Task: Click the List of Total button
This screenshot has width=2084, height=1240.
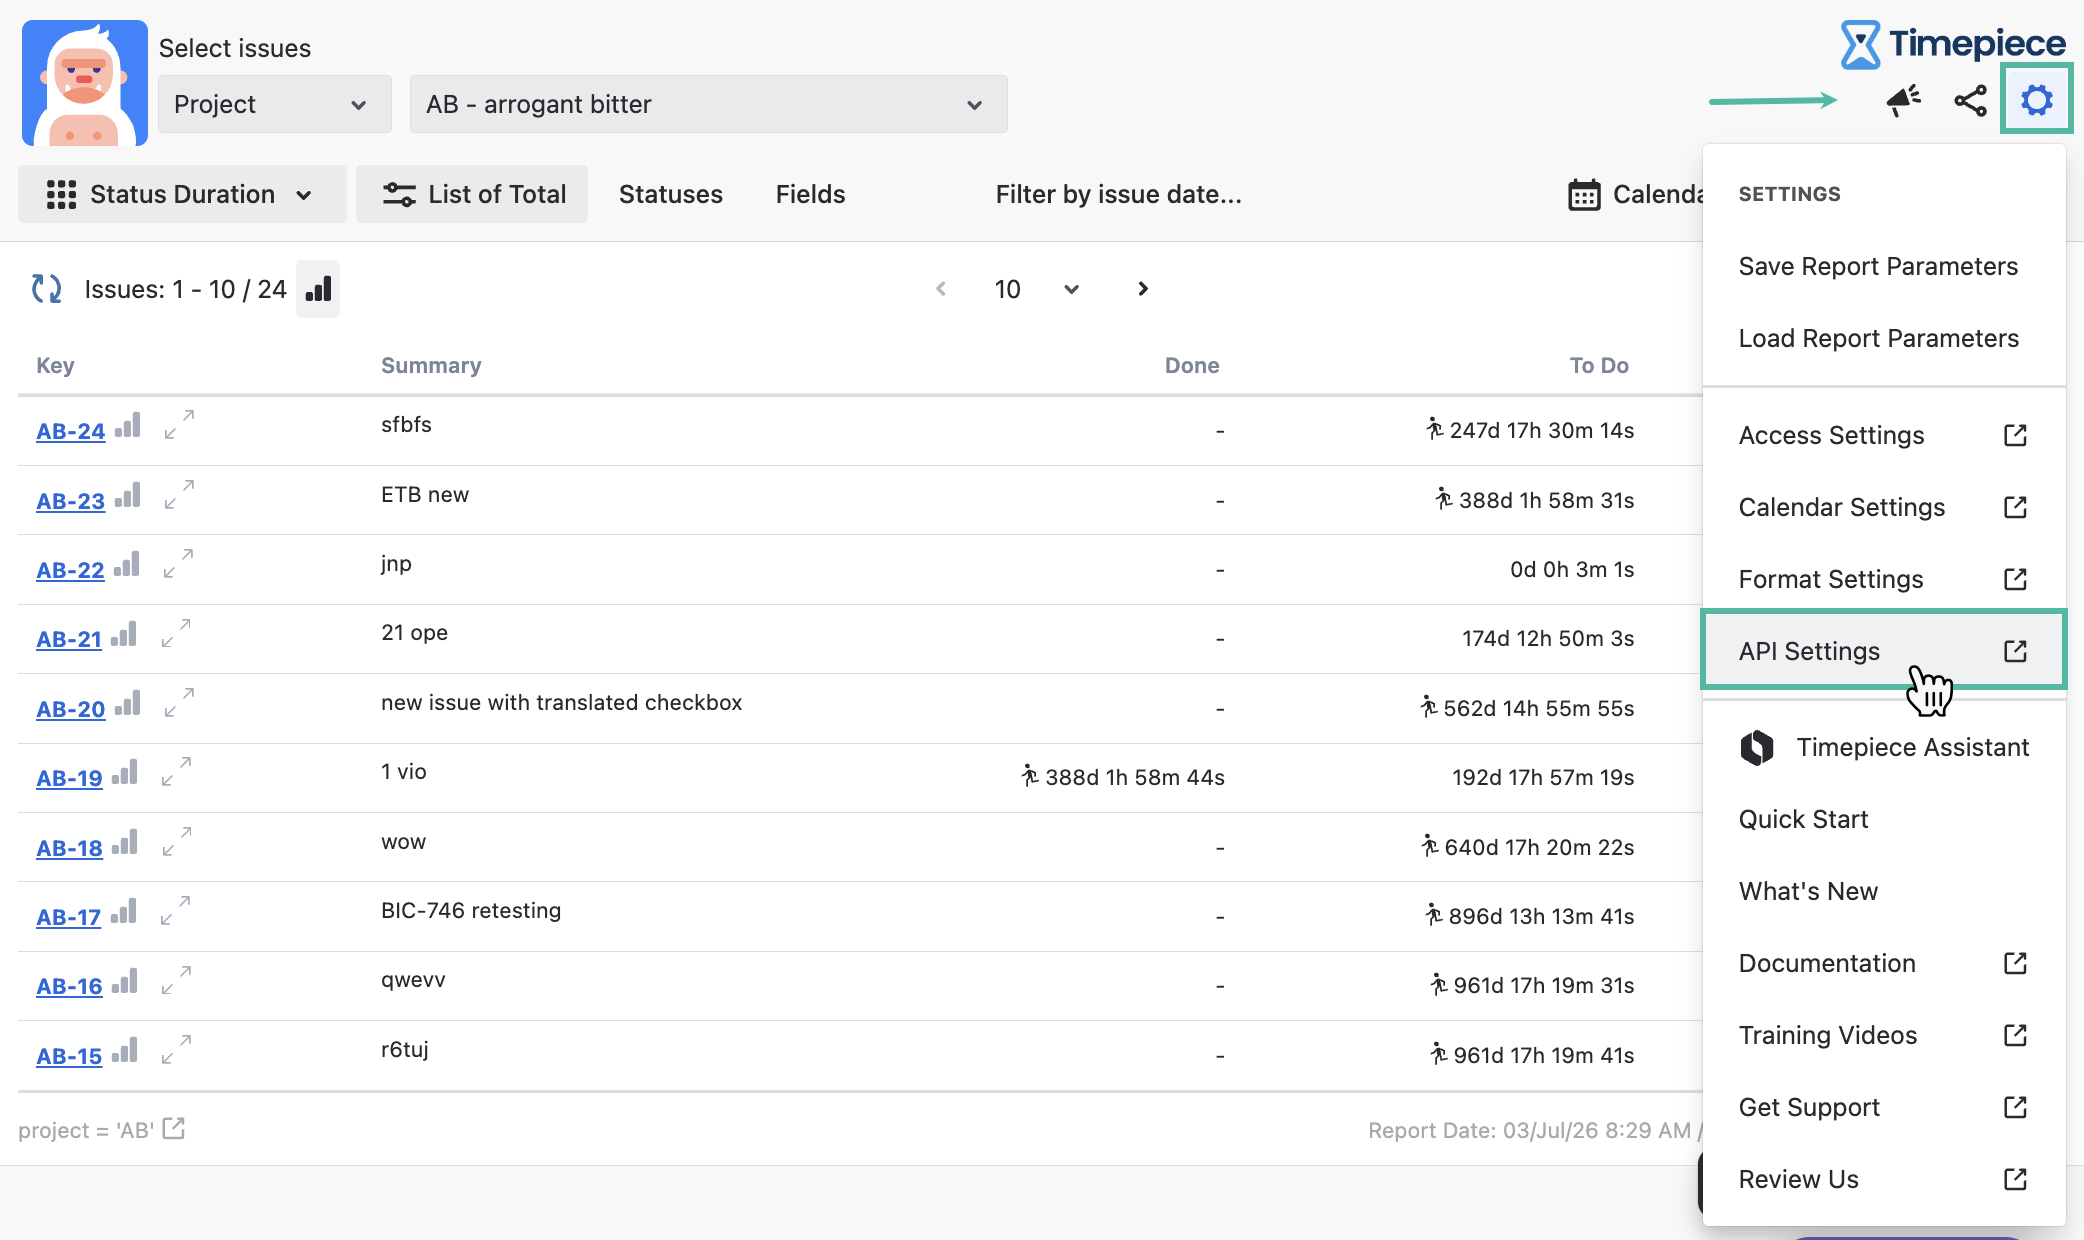Action: pos(473,194)
